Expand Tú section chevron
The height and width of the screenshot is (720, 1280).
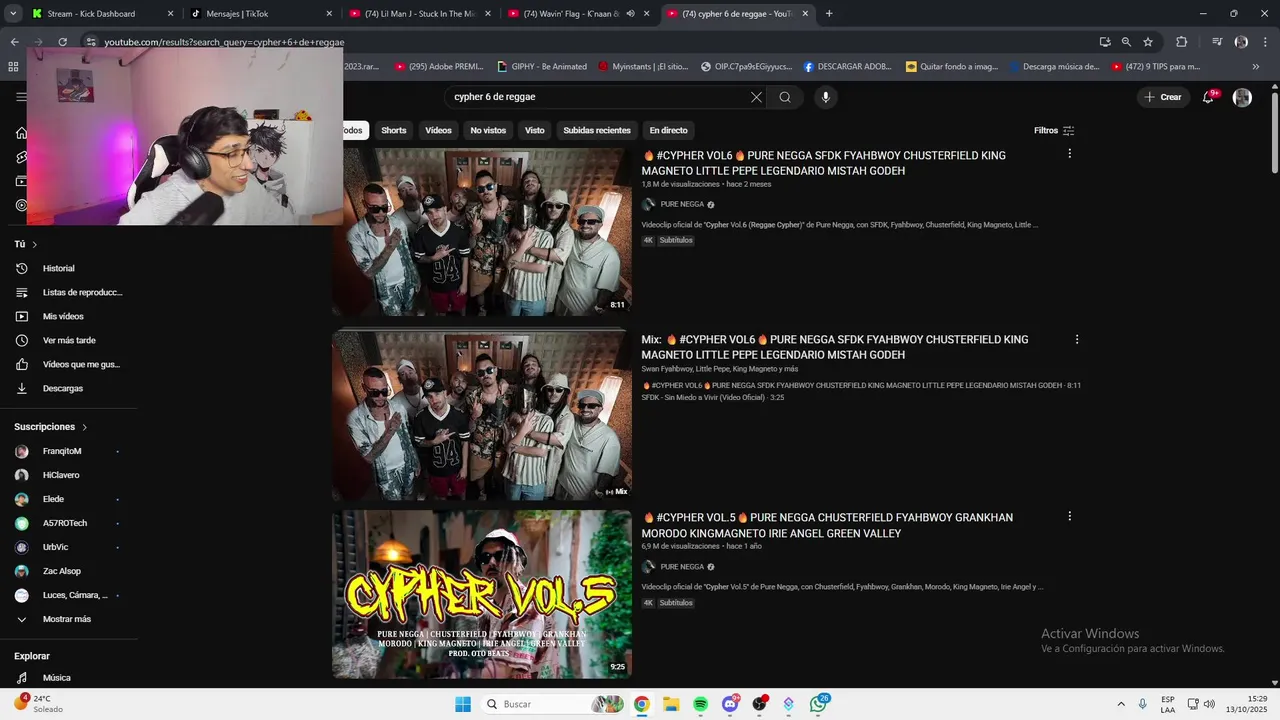point(34,244)
